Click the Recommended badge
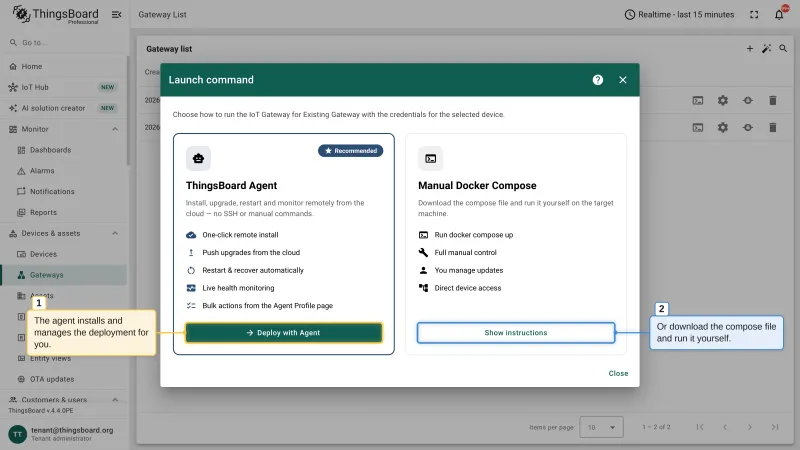This screenshot has height=450, width=800. tap(351, 151)
